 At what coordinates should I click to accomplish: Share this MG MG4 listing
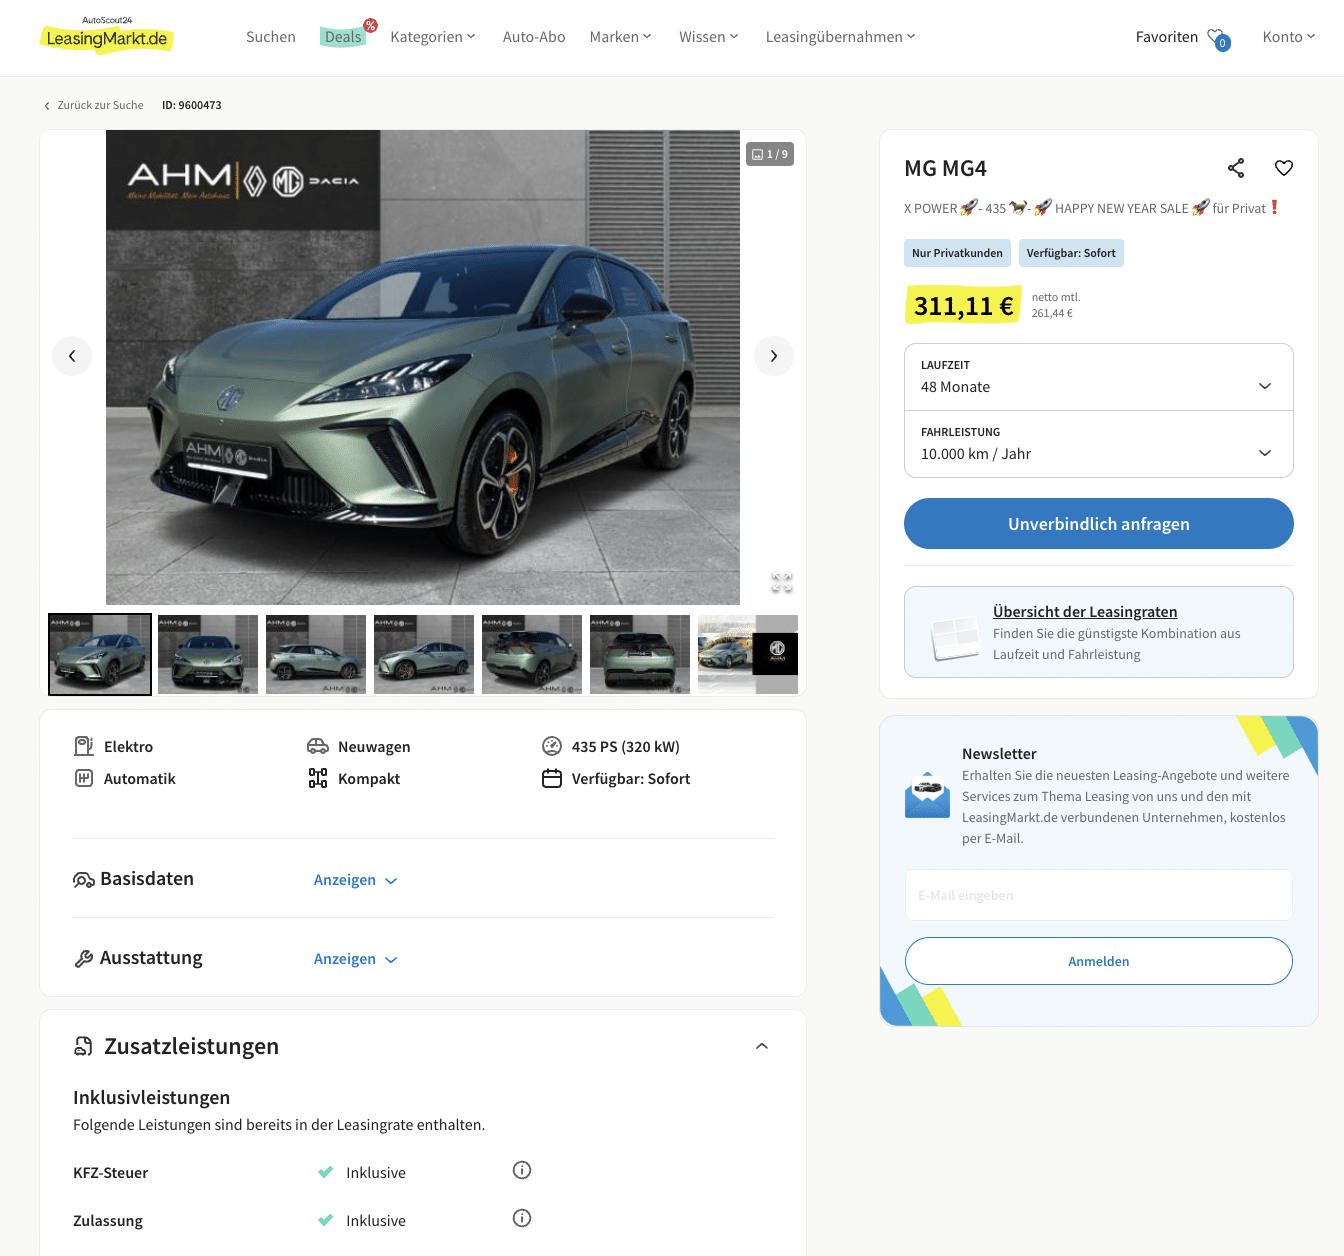[x=1236, y=168]
